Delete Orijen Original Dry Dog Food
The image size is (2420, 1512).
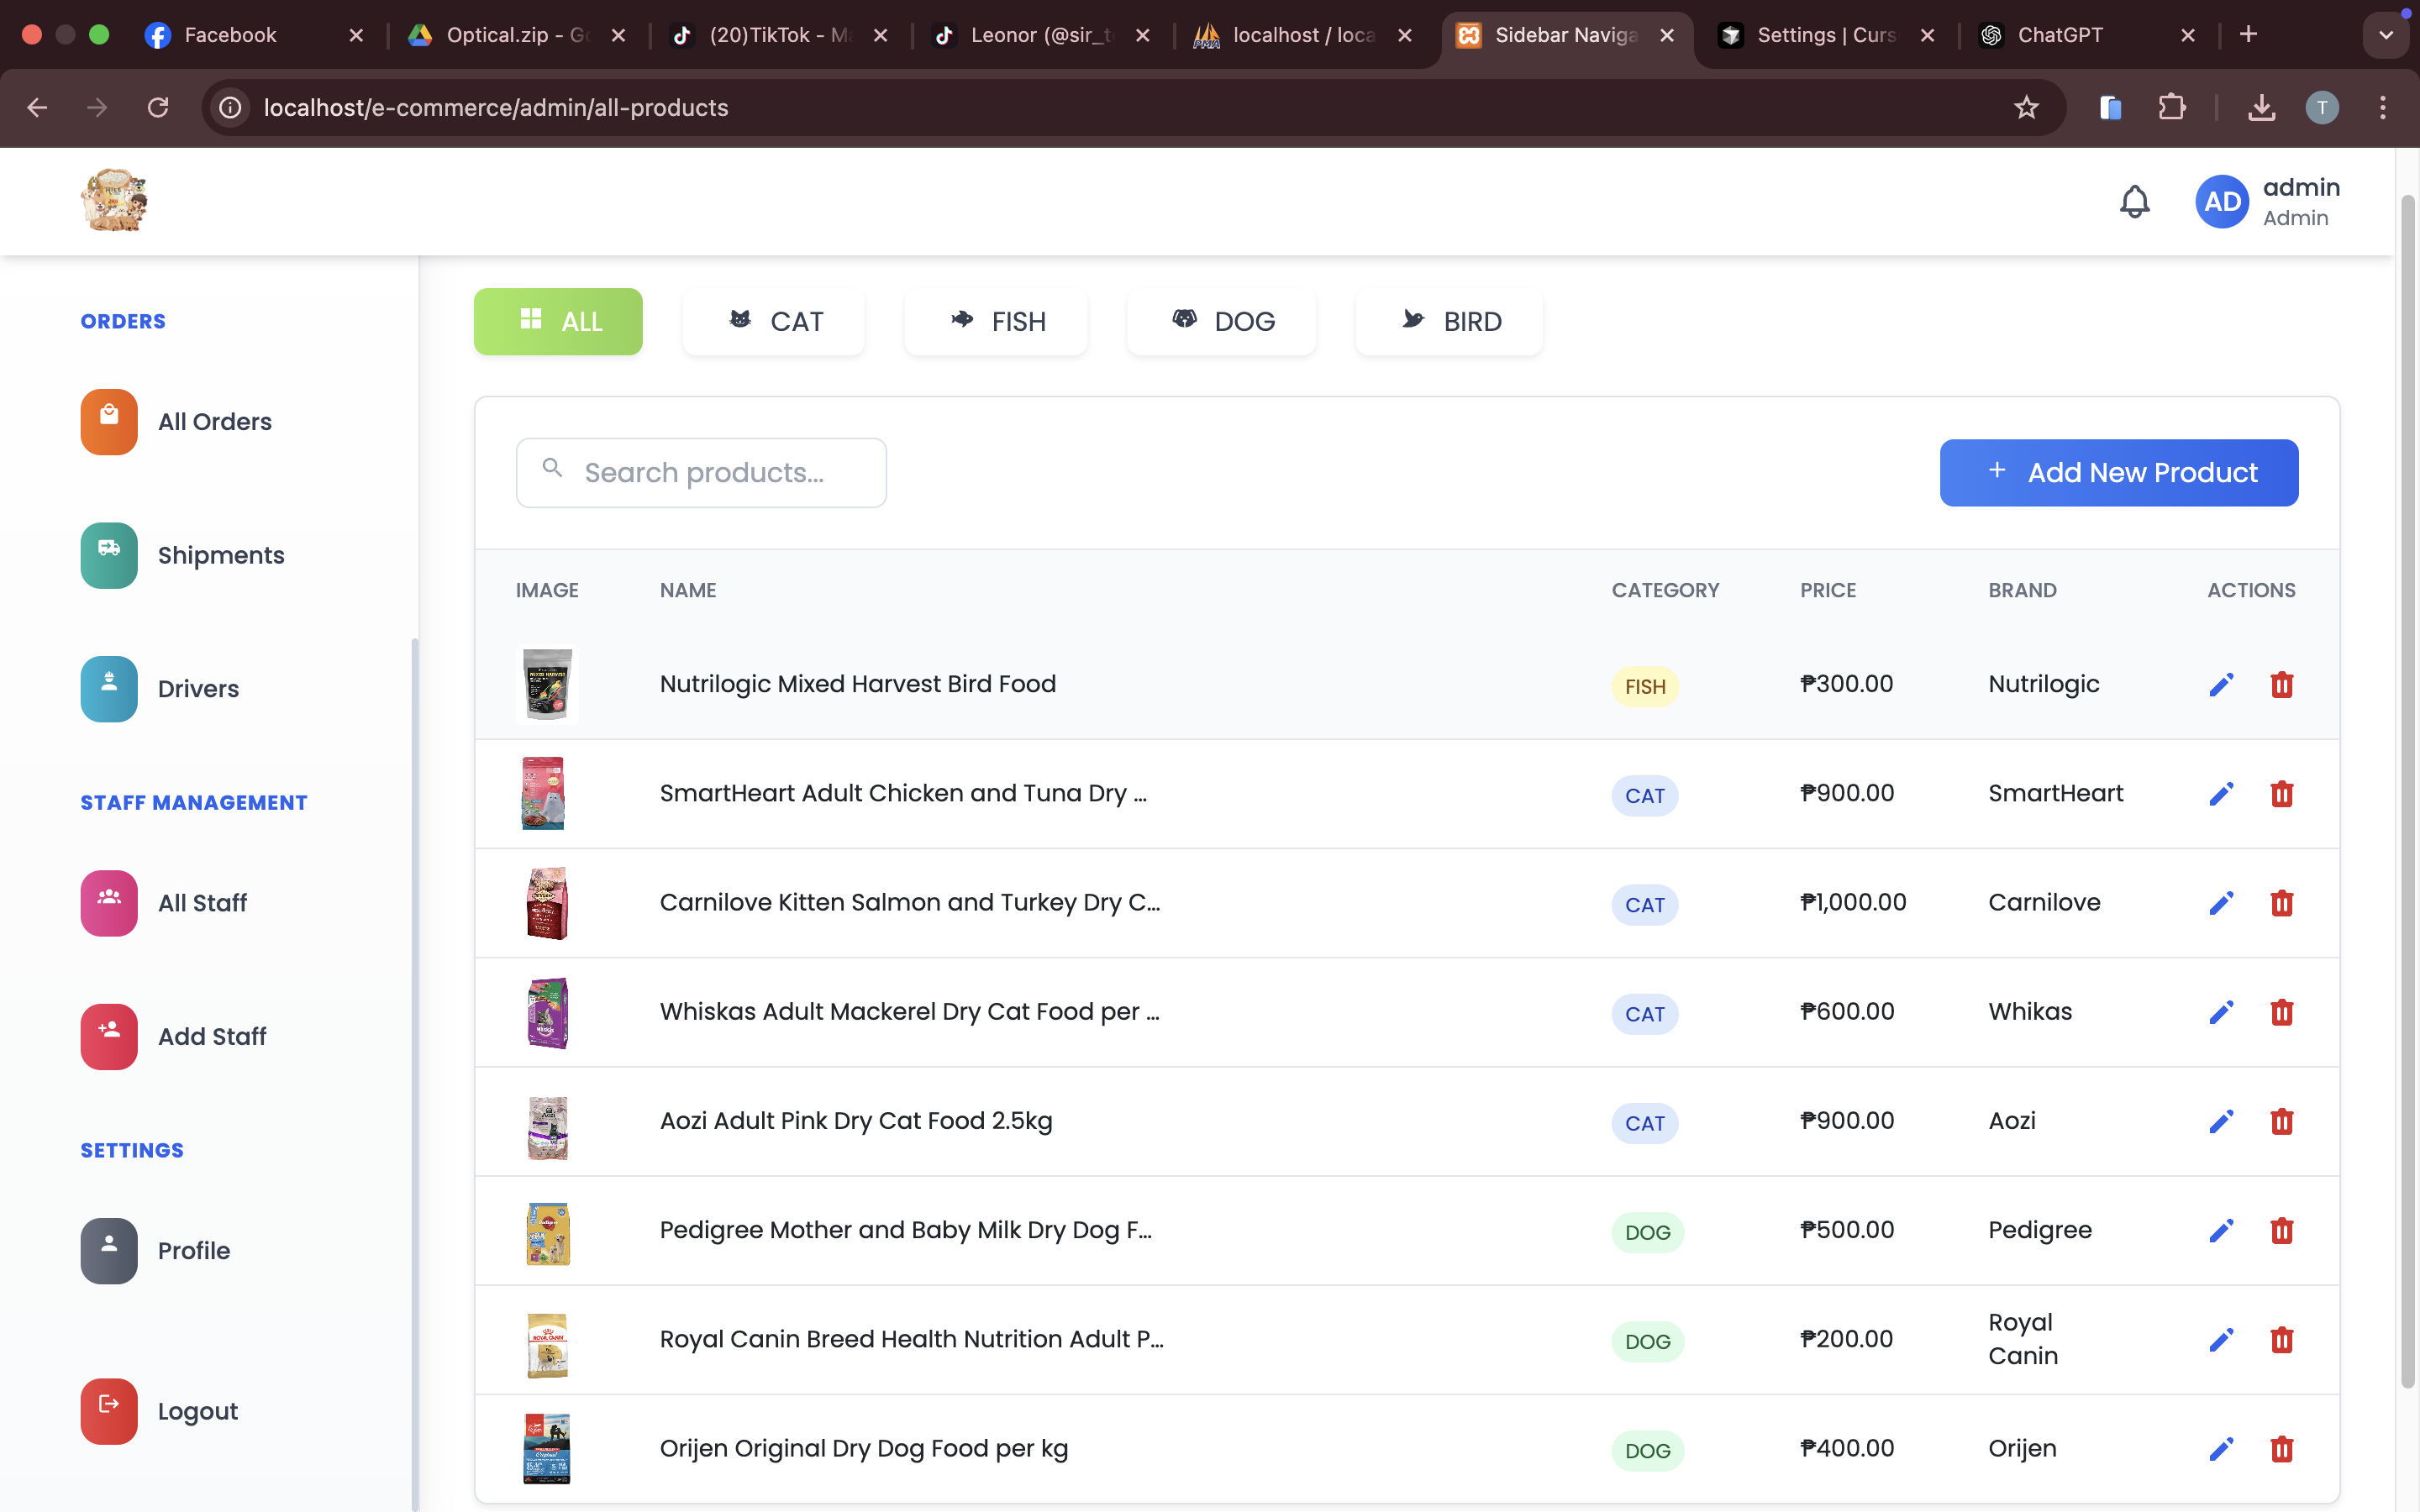click(x=2281, y=1449)
